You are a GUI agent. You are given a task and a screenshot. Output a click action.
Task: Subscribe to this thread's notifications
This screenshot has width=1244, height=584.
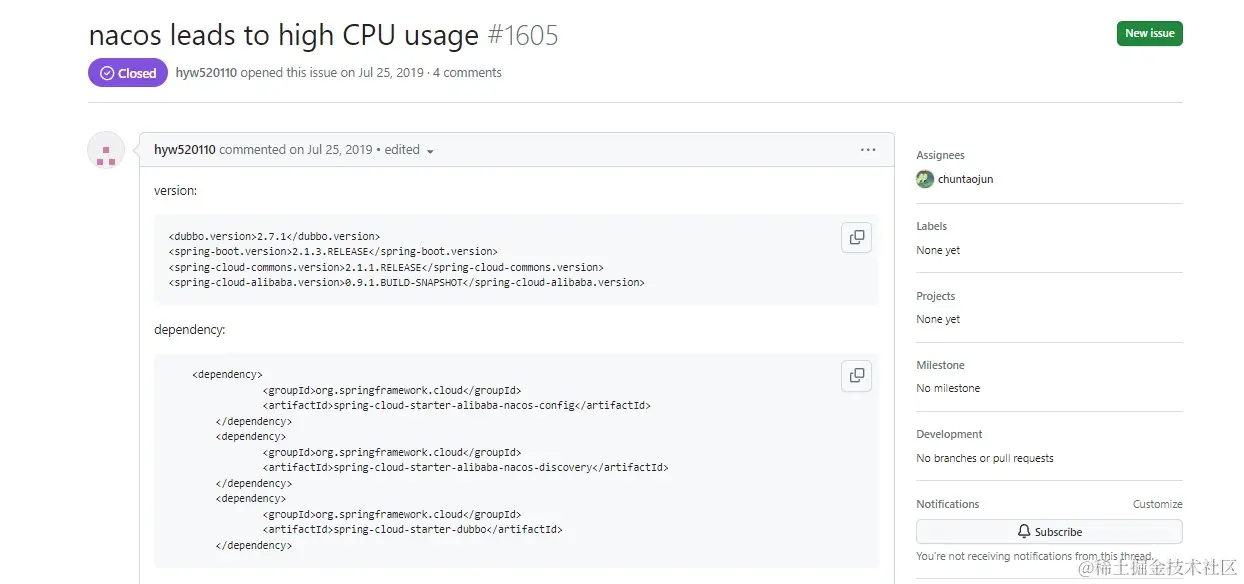(x=1049, y=532)
